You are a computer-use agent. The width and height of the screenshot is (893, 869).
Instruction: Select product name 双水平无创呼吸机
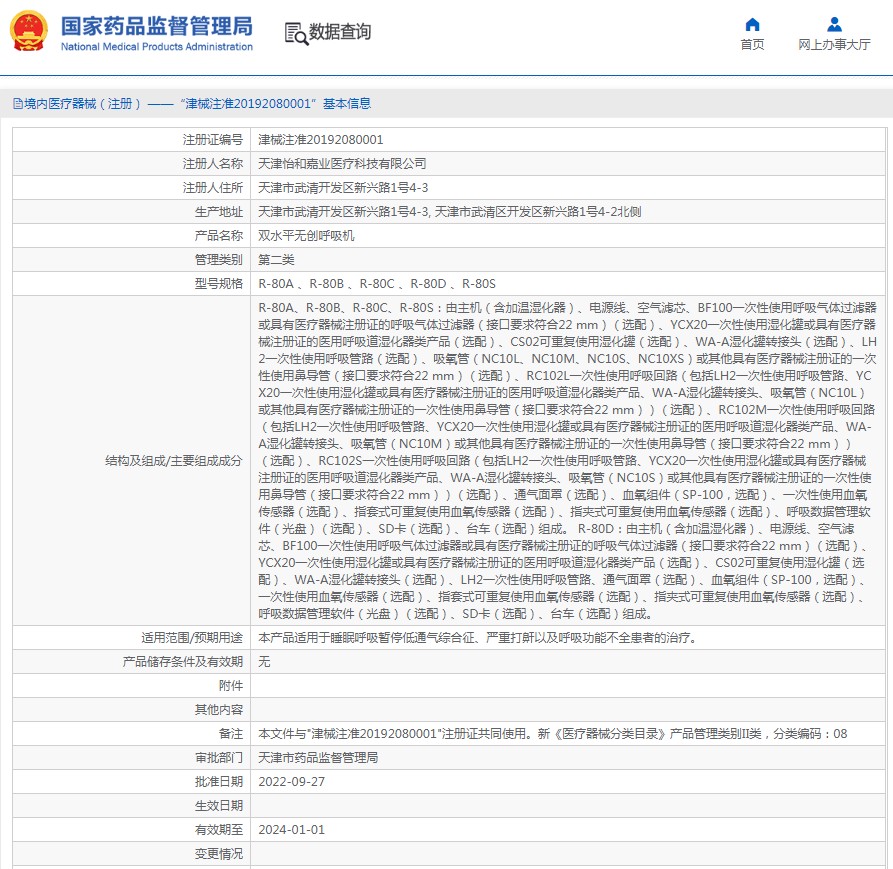(306, 236)
